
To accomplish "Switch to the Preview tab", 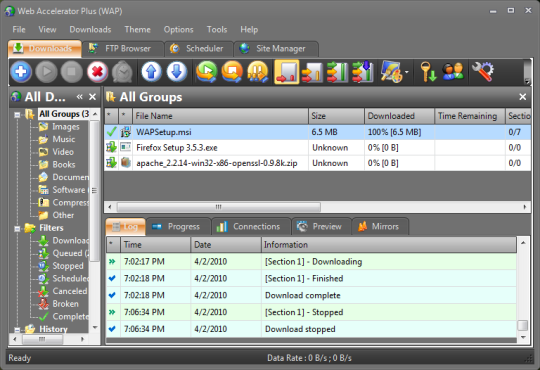I will point(321,227).
